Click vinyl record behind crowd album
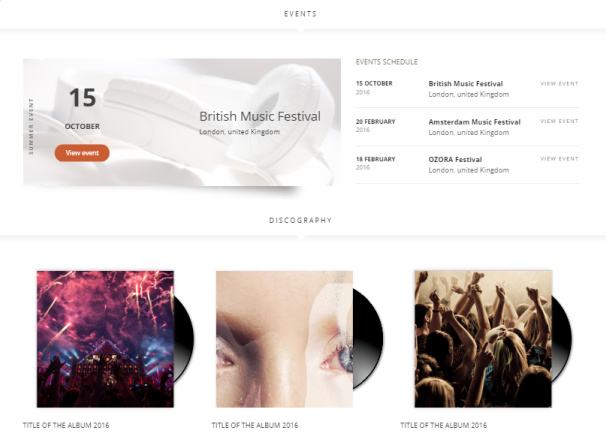 point(561,339)
